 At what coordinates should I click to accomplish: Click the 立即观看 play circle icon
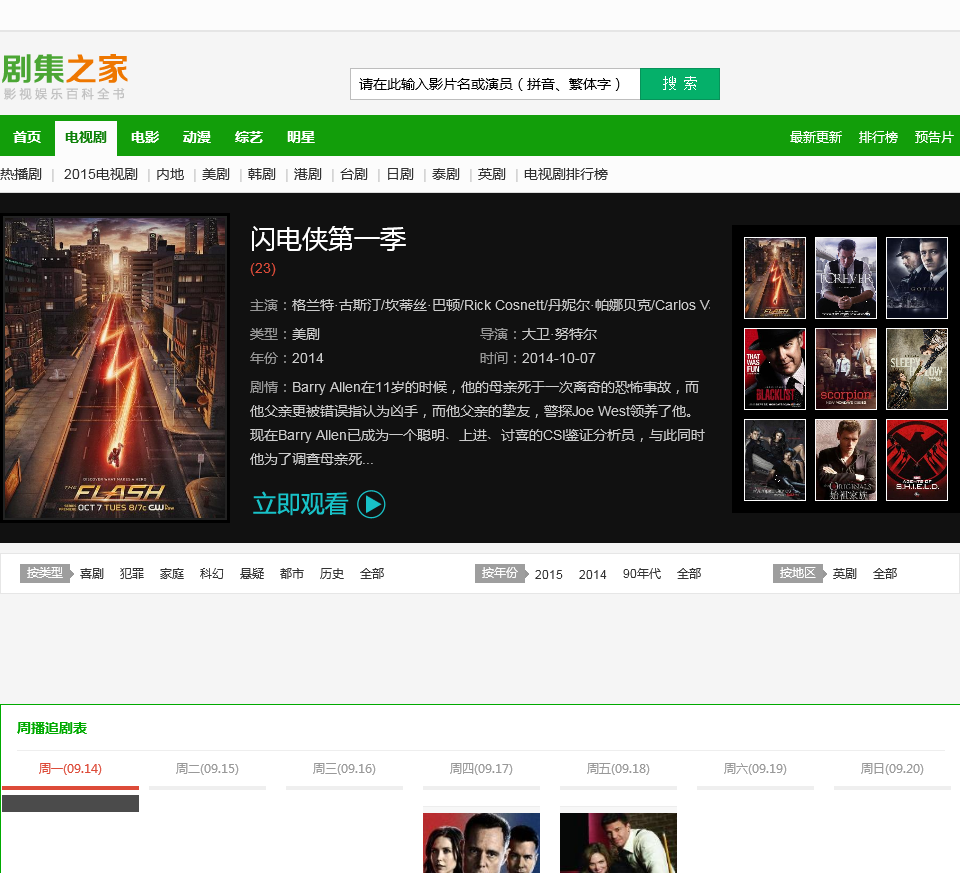[371, 504]
